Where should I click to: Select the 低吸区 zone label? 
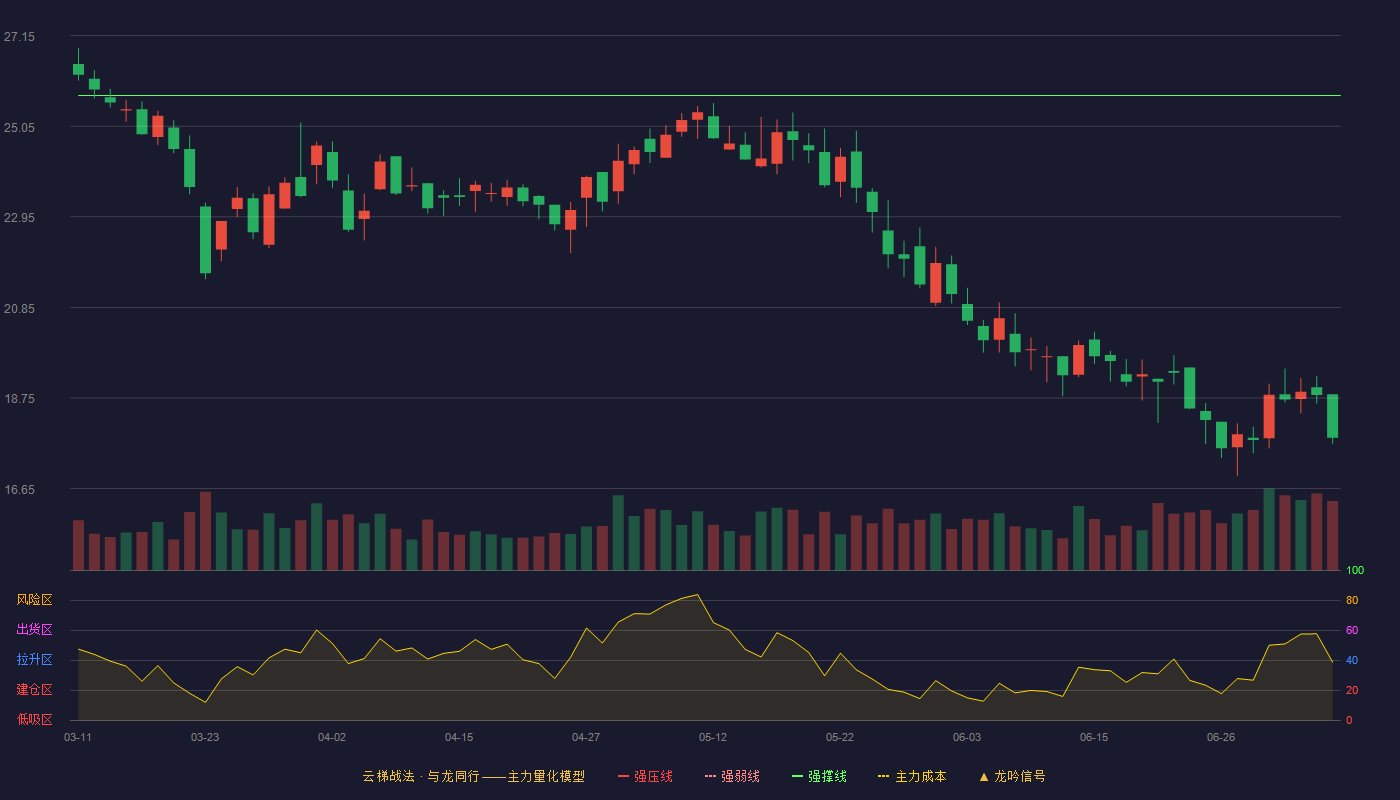(34, 719)
